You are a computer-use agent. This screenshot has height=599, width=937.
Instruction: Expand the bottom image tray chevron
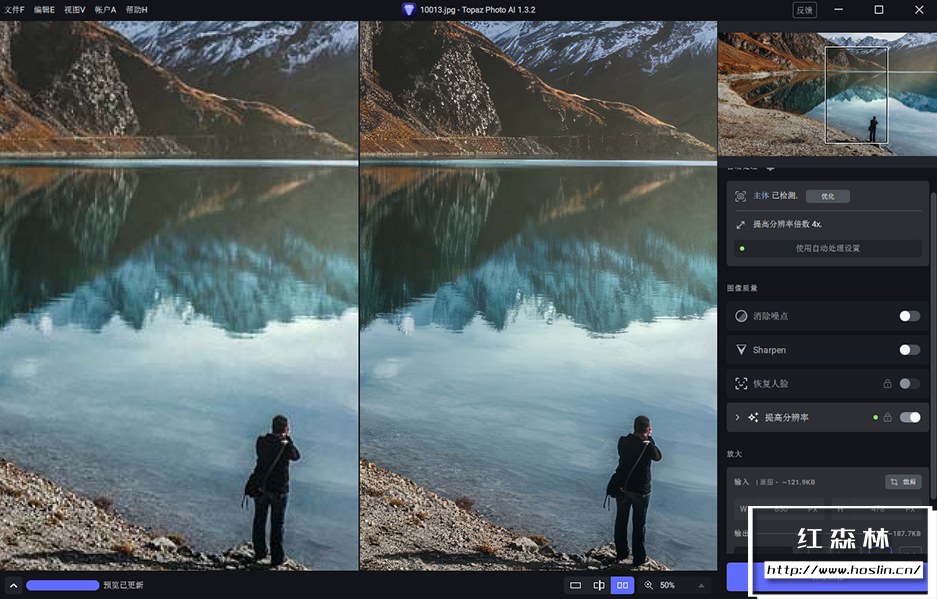(x=13, y=585)
